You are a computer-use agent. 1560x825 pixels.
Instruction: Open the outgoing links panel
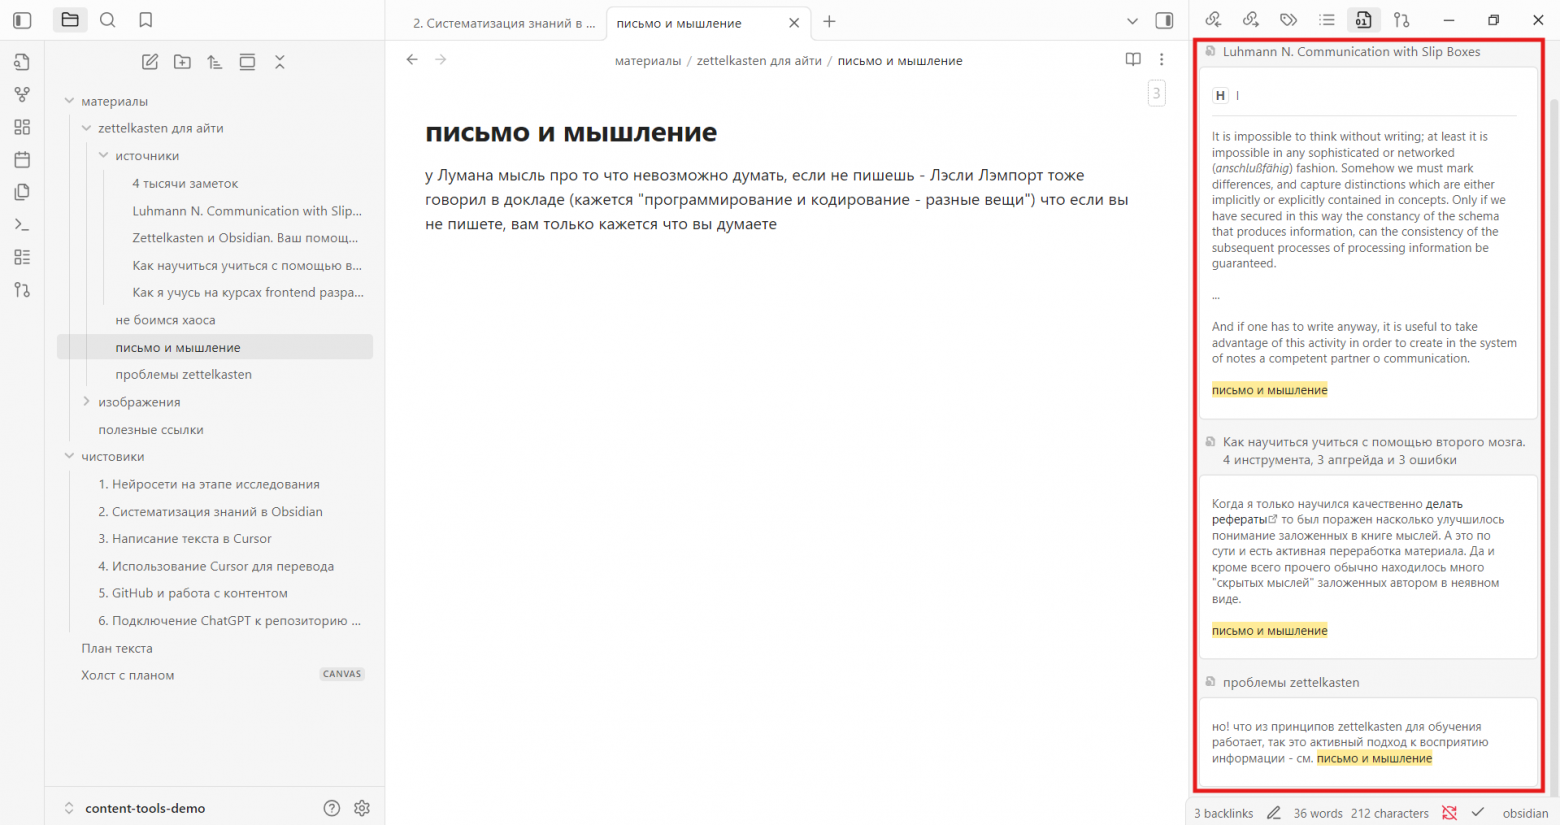[1251, 19]
